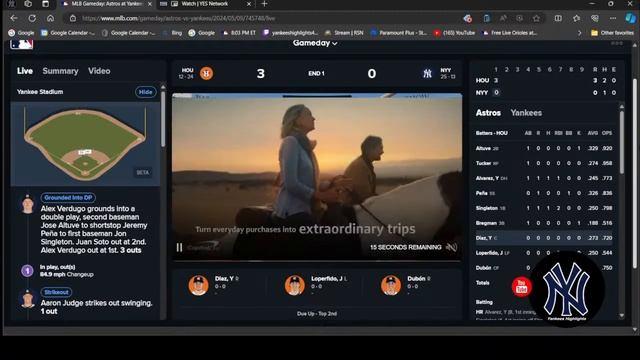The width and height of the screenshot is (640, 360).
Task: Click Peña in the batters table
Action: tap(482, 193)
